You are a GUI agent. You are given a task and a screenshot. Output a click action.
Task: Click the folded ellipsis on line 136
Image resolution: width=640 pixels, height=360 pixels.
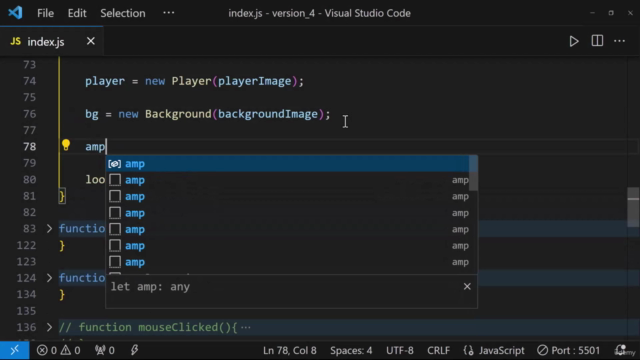246,327
